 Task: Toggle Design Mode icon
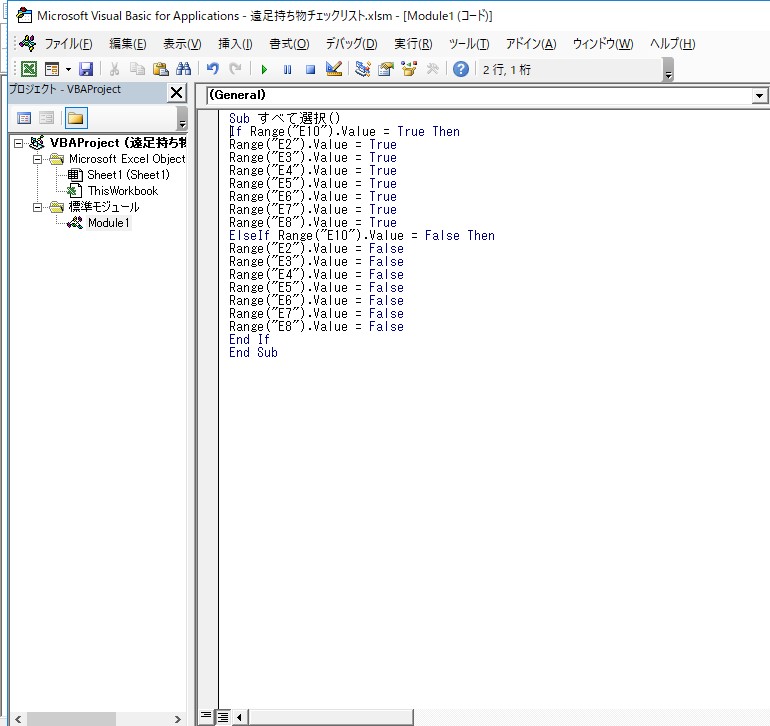point(333,69)
